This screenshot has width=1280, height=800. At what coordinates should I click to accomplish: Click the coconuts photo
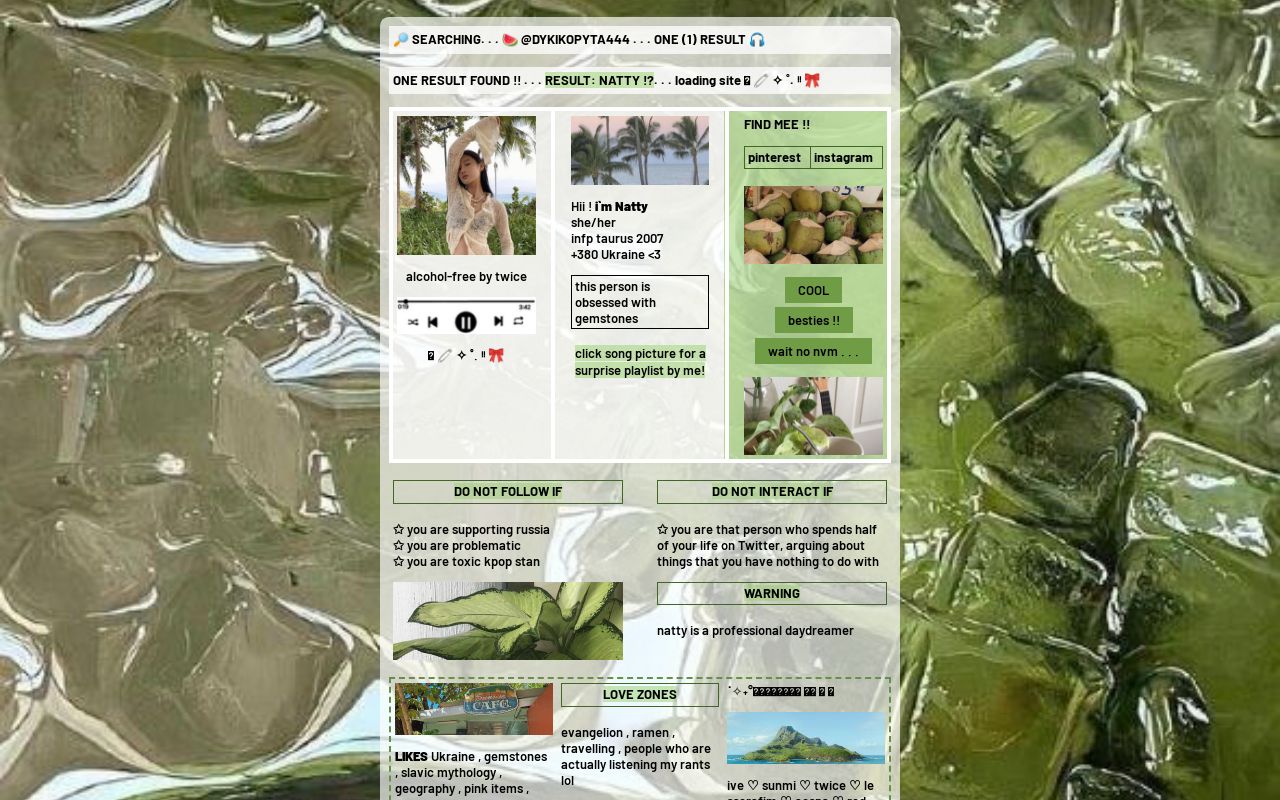click(x=813, y=225)
